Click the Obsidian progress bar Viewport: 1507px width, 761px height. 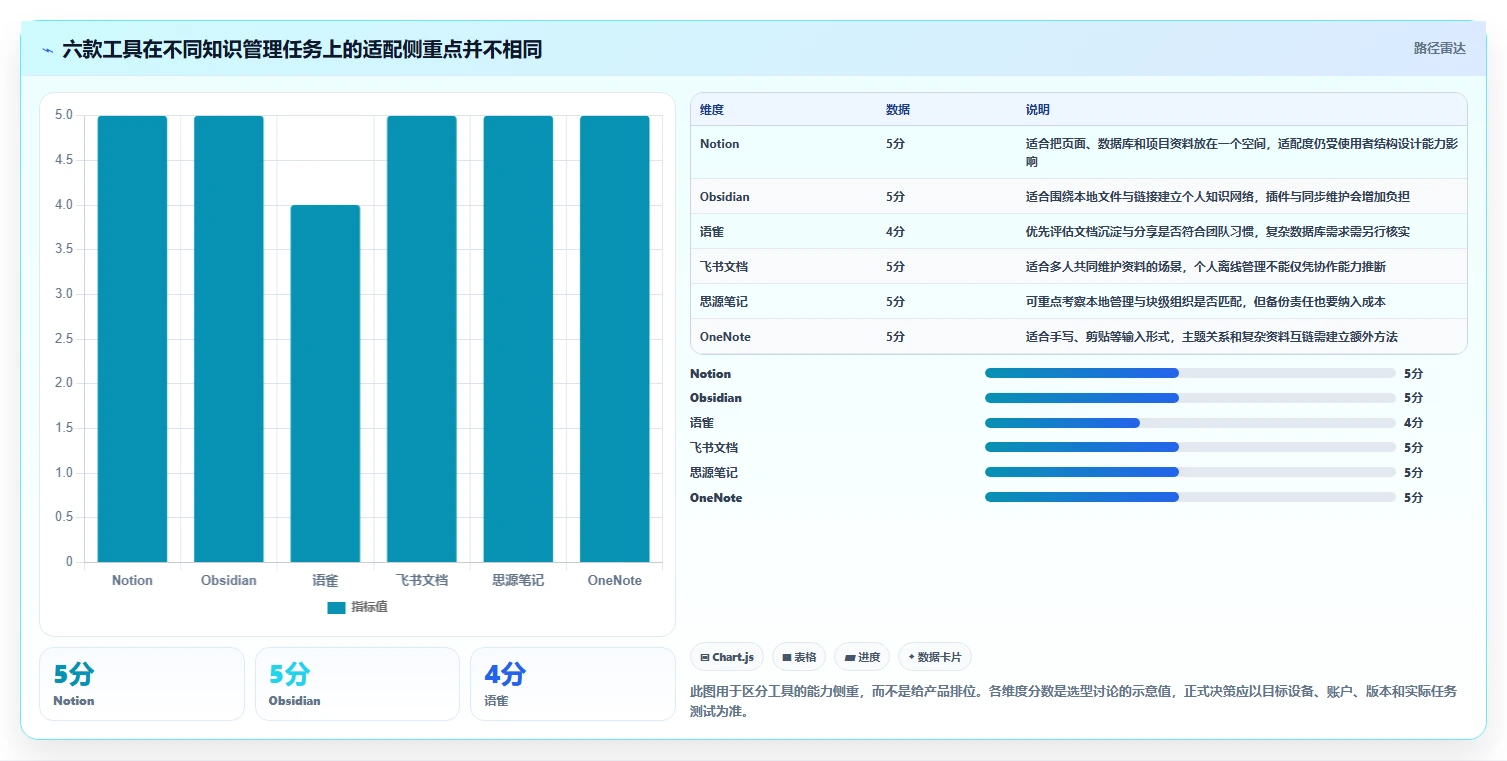[1190, 398]
